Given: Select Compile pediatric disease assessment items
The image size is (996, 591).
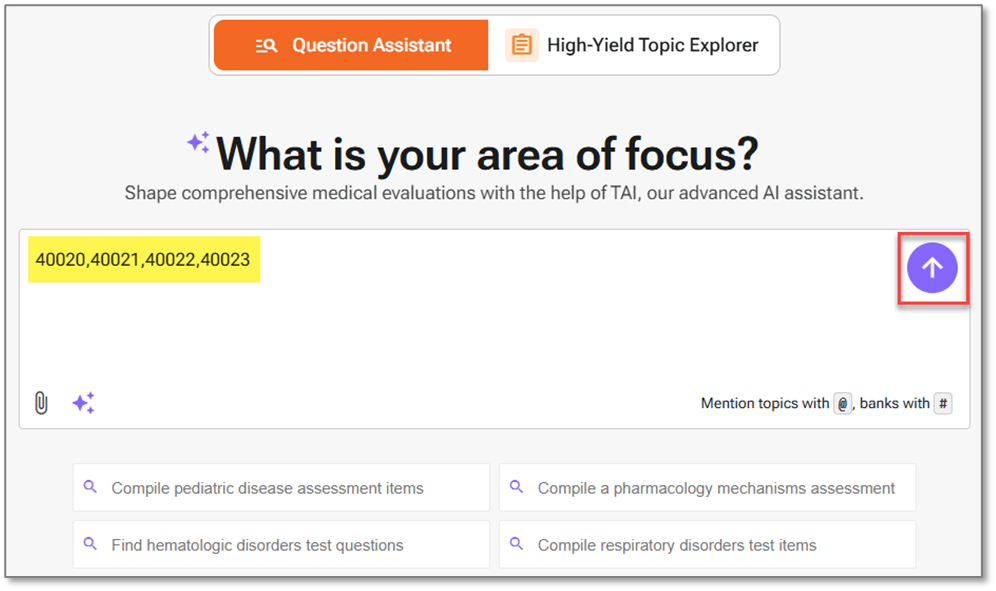Looking at the screenshot, I should coord(281,487).
